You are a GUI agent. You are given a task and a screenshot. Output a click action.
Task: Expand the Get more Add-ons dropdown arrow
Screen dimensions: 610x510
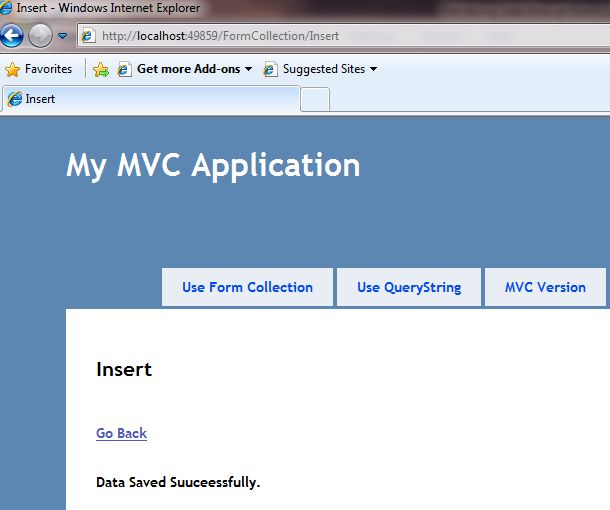point(248,69)
